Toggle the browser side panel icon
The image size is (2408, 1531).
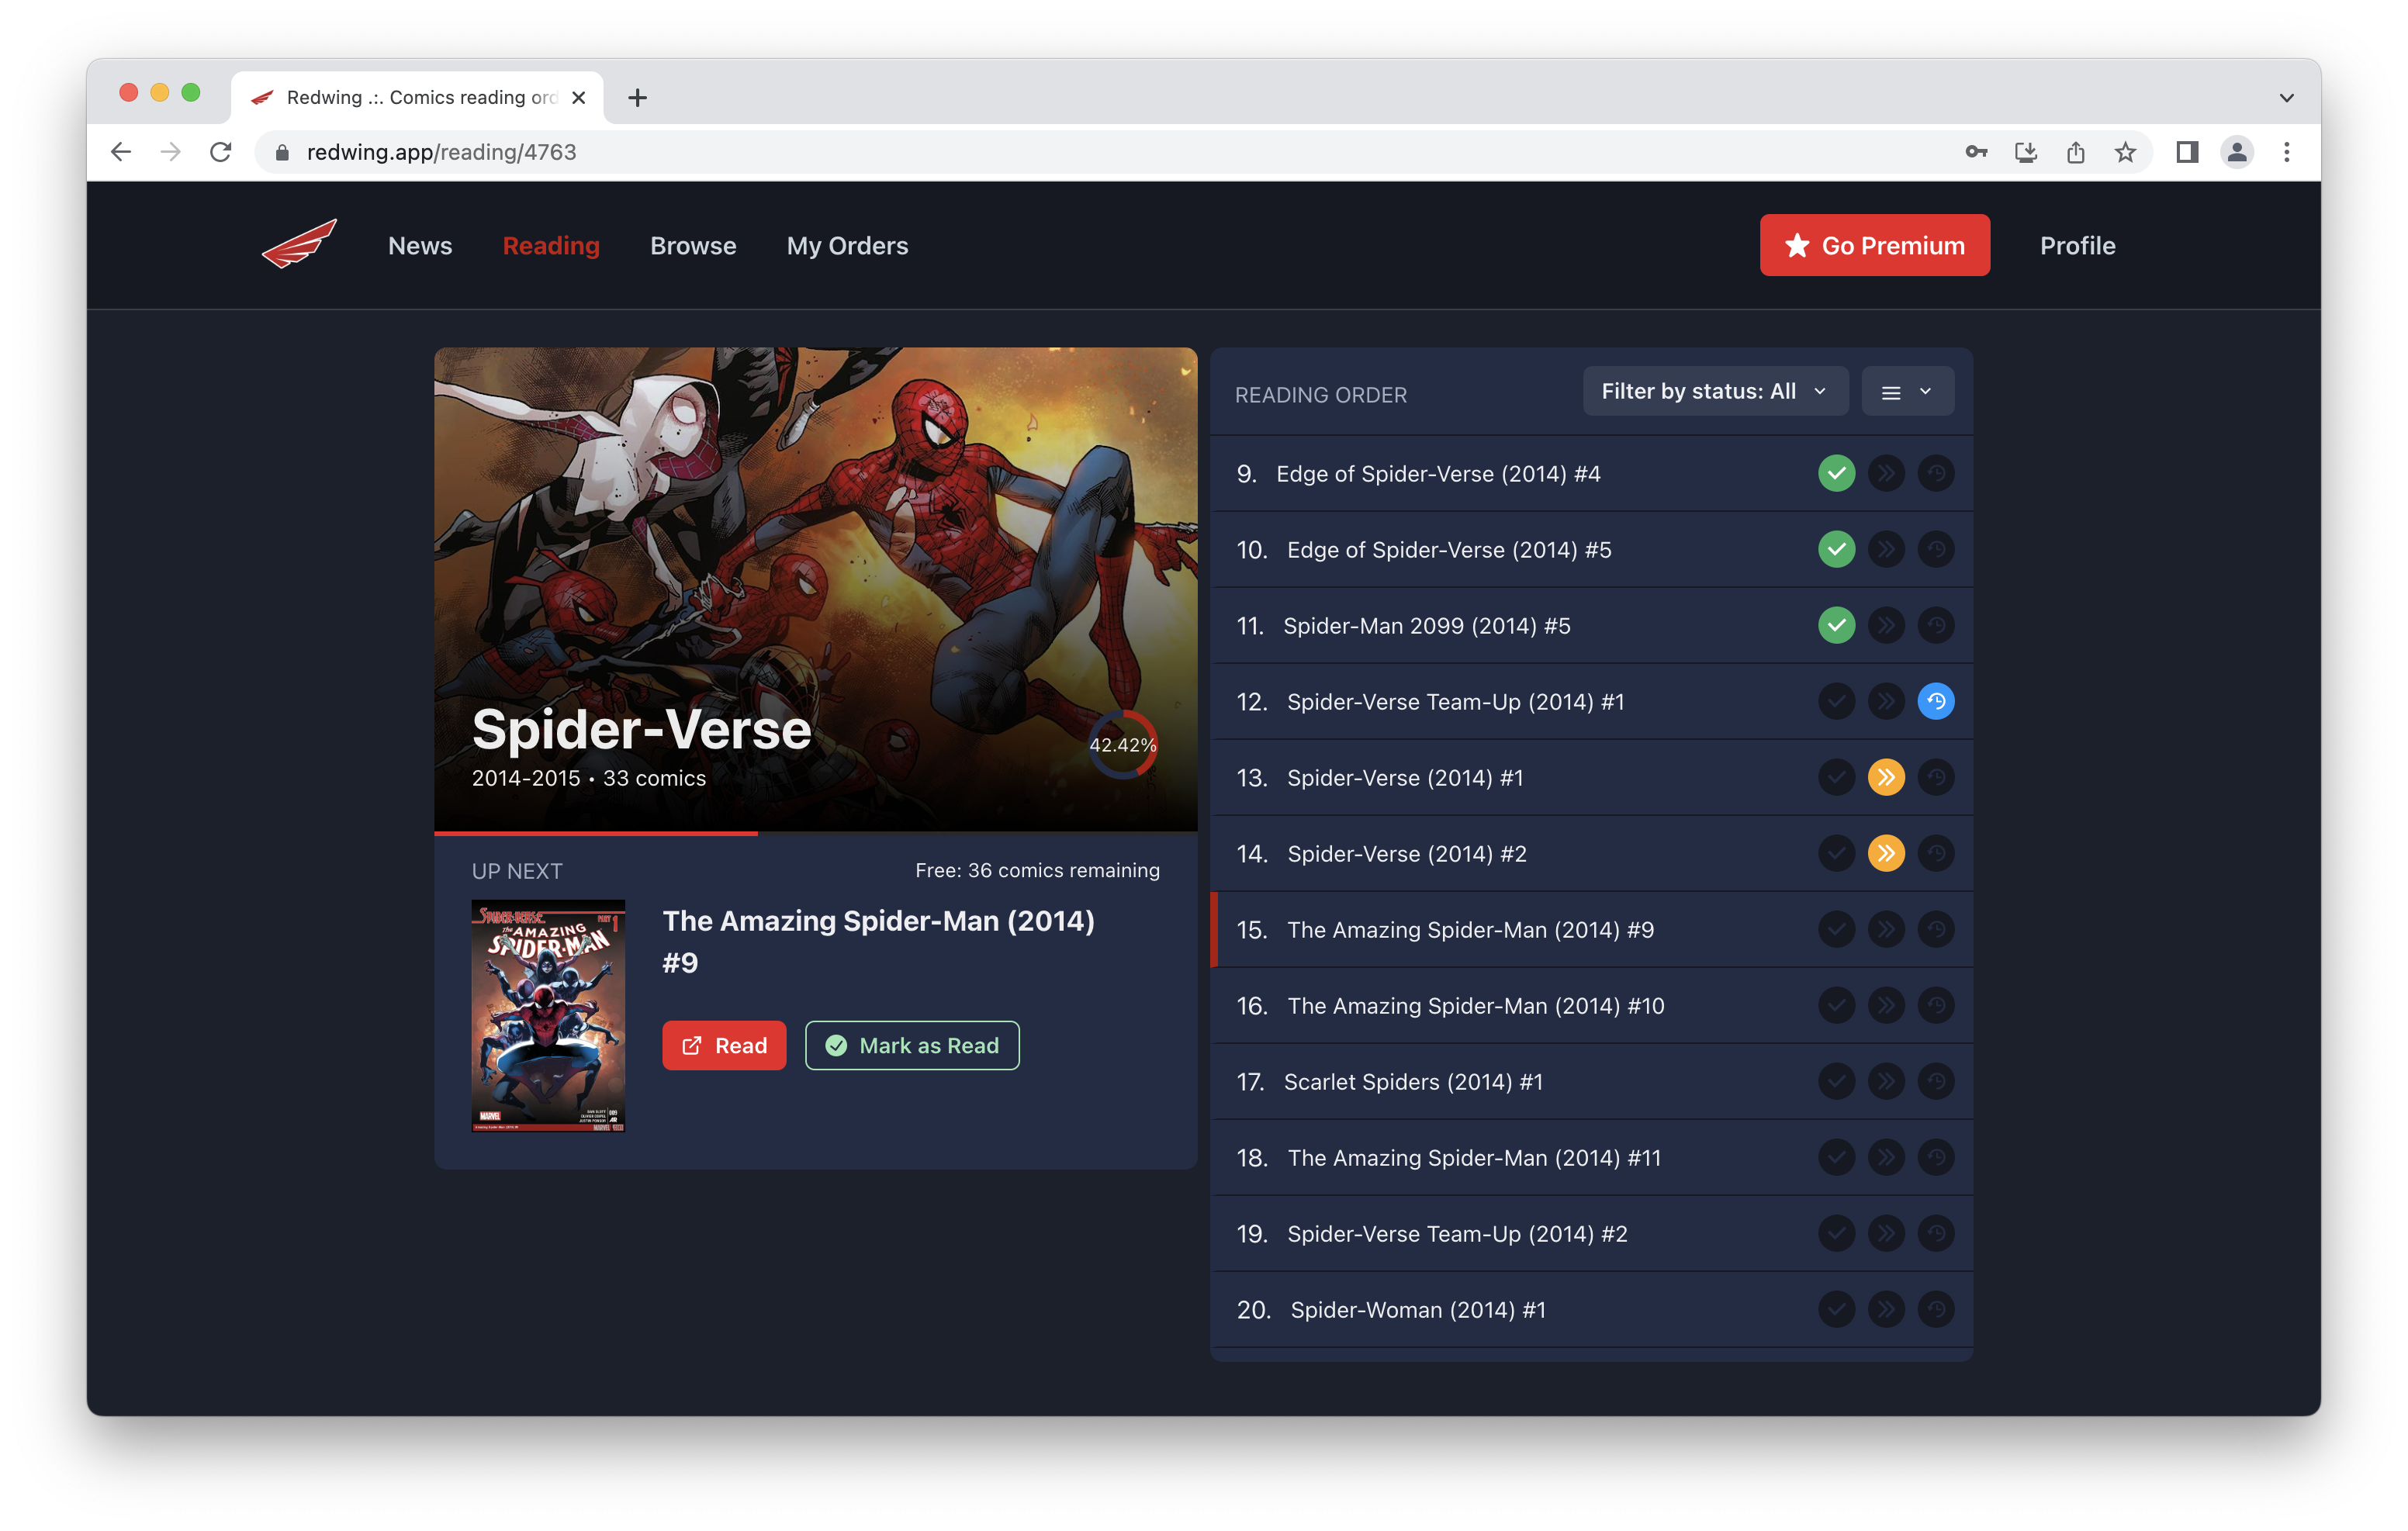2187,152
